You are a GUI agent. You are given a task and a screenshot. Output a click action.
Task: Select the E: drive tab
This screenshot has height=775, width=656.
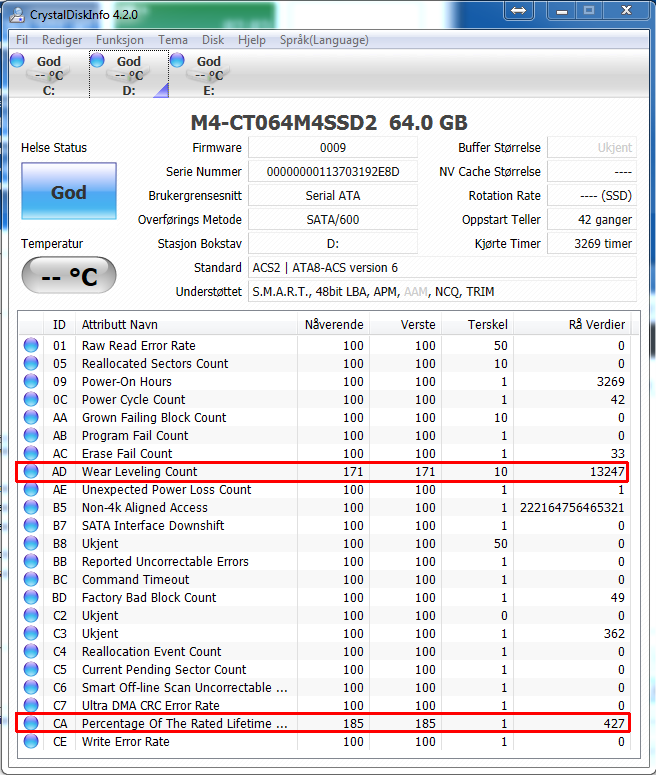point(209,75)
